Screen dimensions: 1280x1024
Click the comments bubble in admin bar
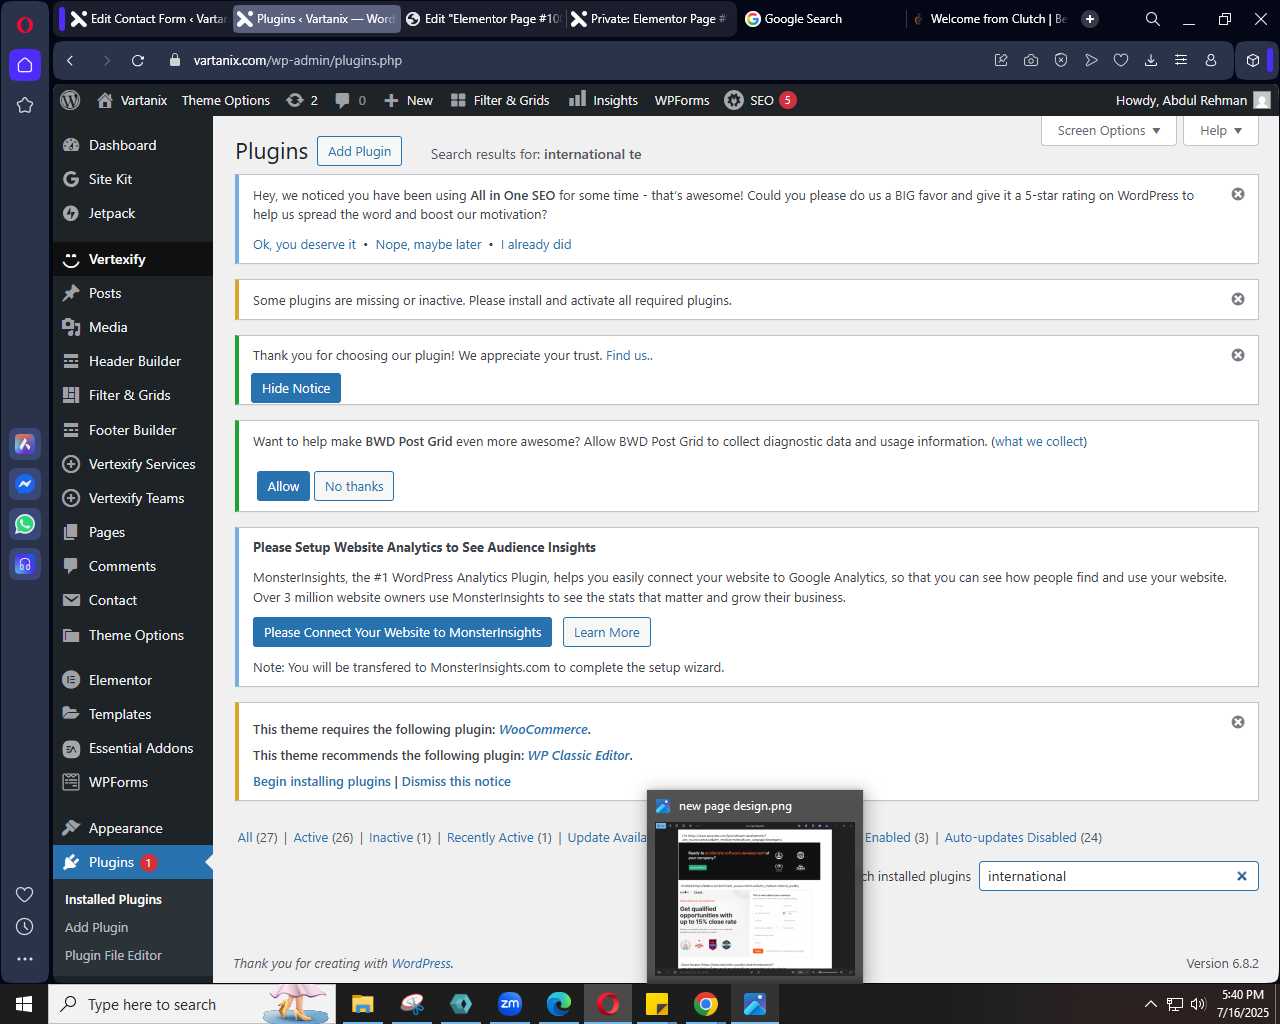(351, 100)
